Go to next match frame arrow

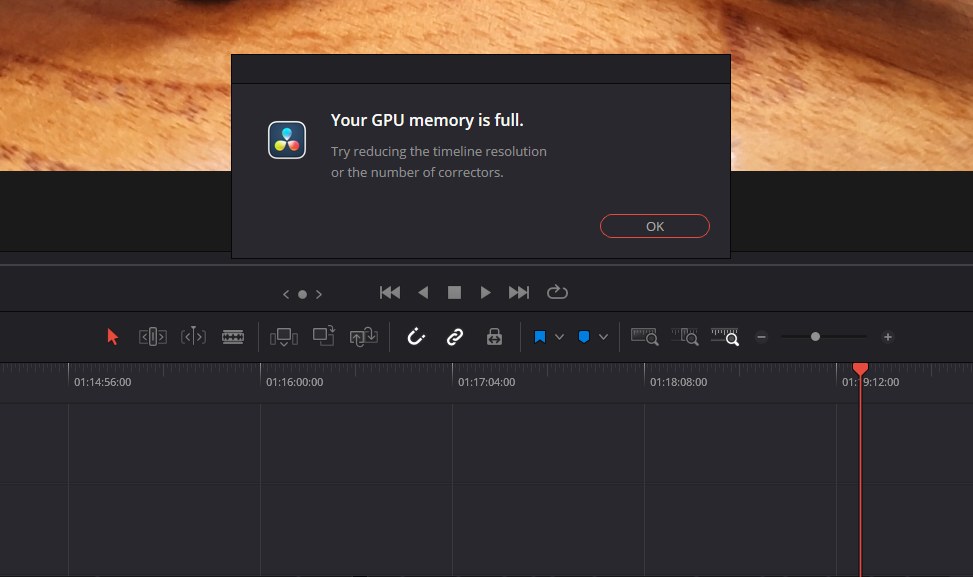[319, 294]
